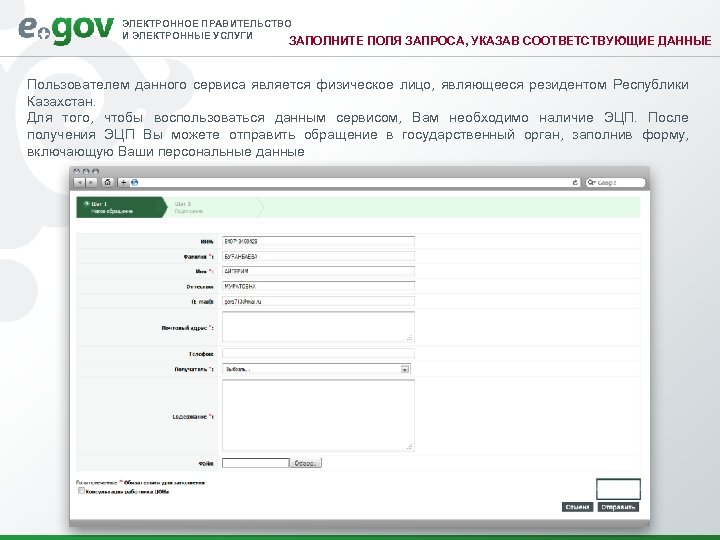Screen dimensions: 720x540
Task: Click the empty framed box above Отправить
Action: coord(618,489)
